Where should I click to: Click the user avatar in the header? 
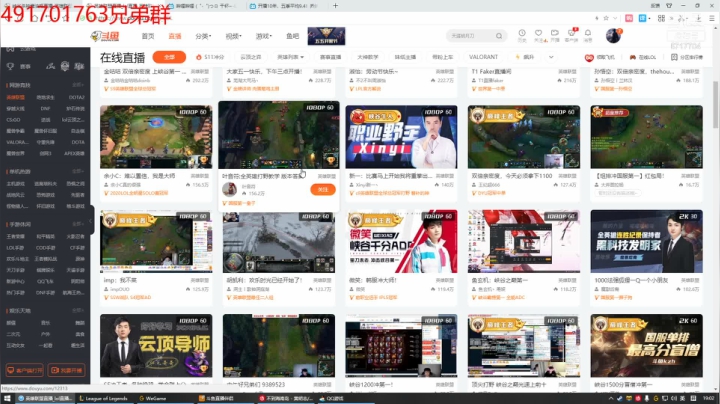[613, 35]
